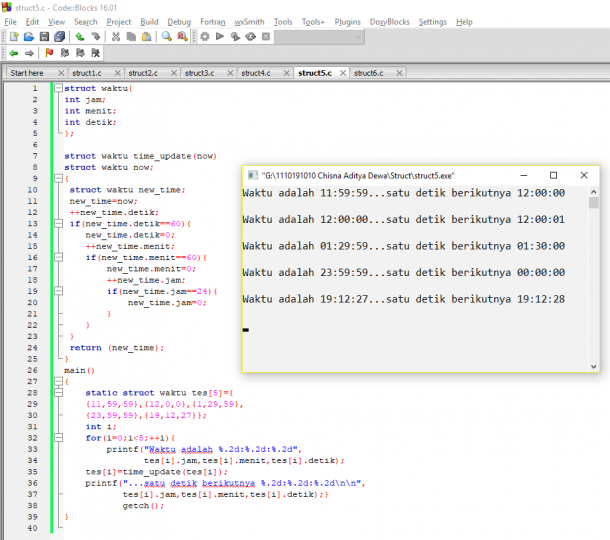This screenshot has width=610, height=540.
Task: Toggle bookmark with red flag icon
Action: coord(49,53)
